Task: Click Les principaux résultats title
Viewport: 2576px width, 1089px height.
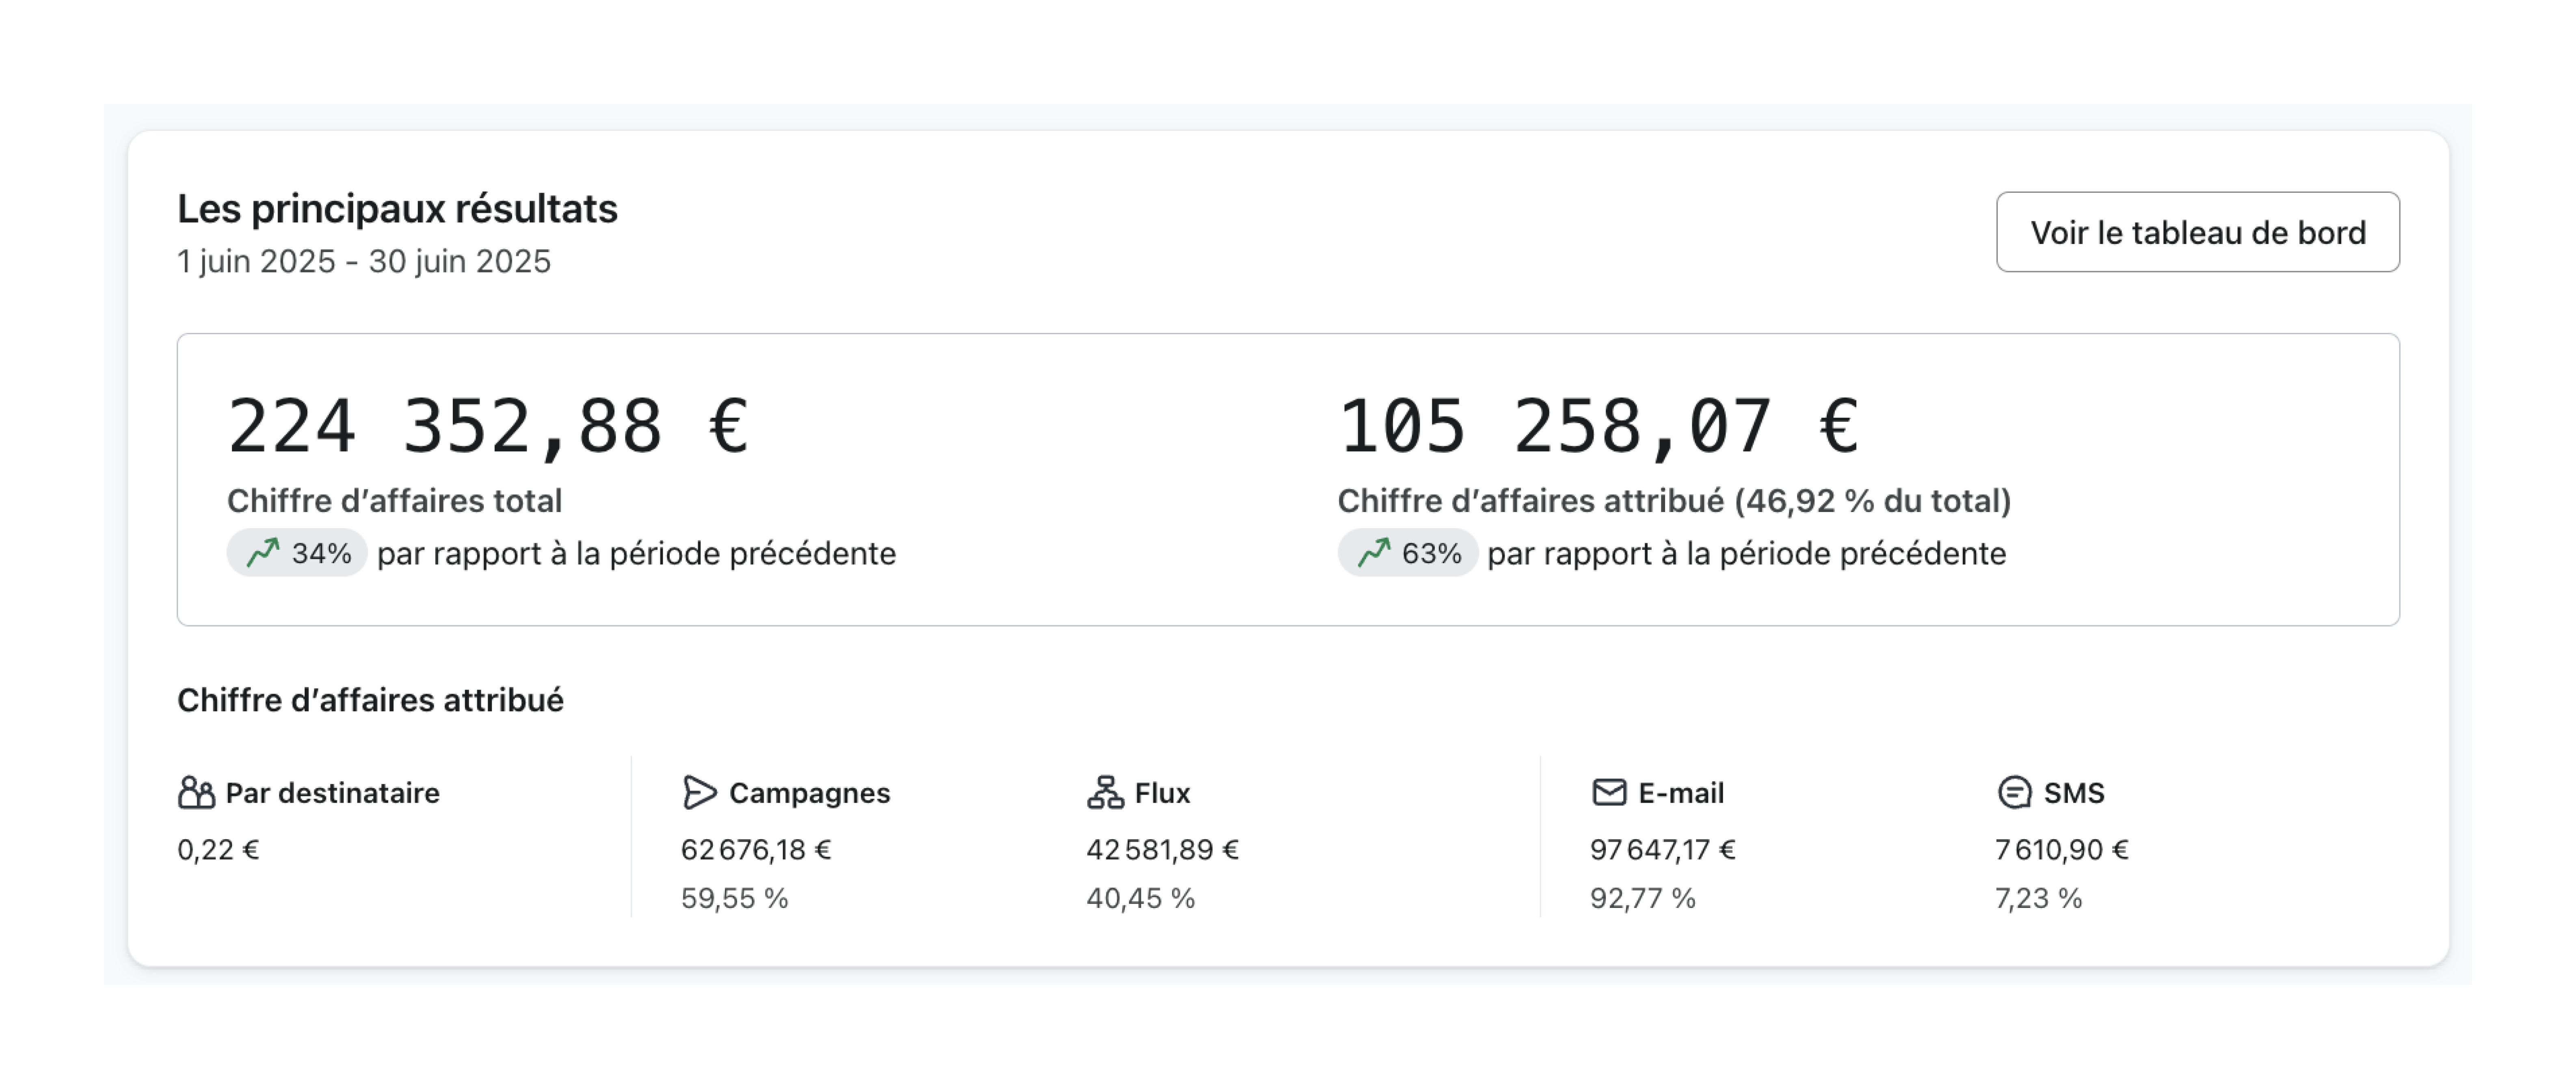Action: (x=398, y=209)
